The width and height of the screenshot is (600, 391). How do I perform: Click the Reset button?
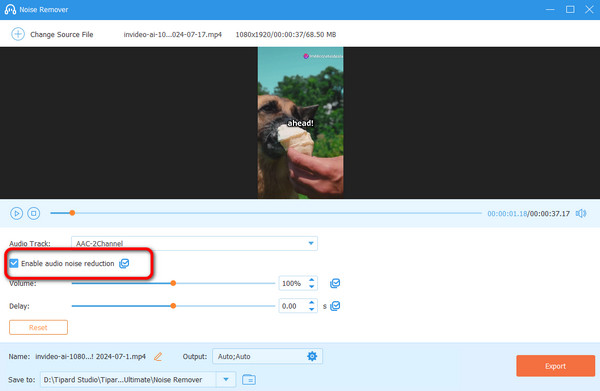coord(38,327)
